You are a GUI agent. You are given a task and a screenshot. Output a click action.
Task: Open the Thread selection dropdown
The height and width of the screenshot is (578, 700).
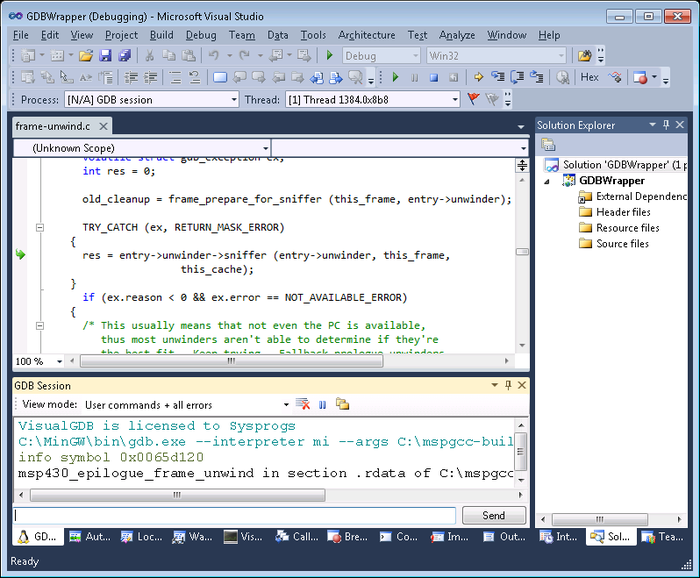[455, 100]
